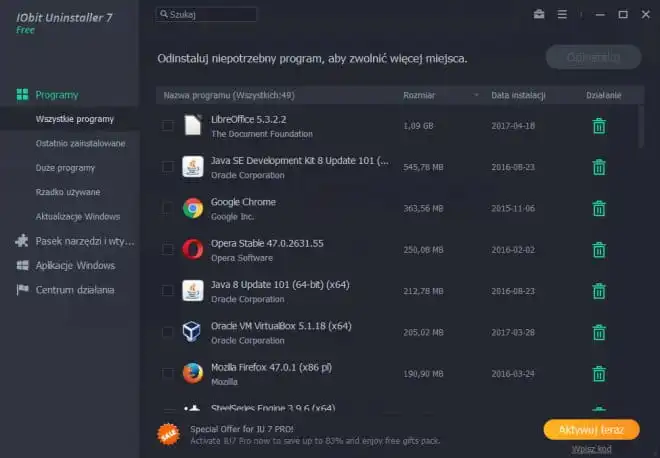The image size is (660, 458).
Task: Click LibreOffice size 1,09 GB
Action: [418, 126]
